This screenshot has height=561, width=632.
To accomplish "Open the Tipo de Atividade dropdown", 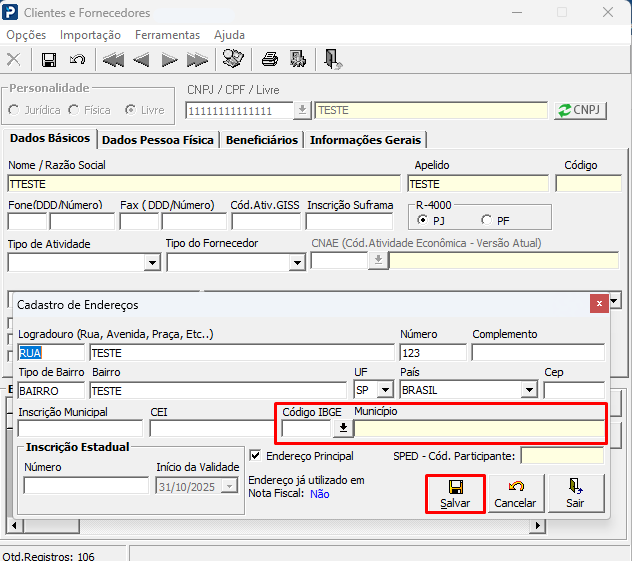I will click(152, 262).
